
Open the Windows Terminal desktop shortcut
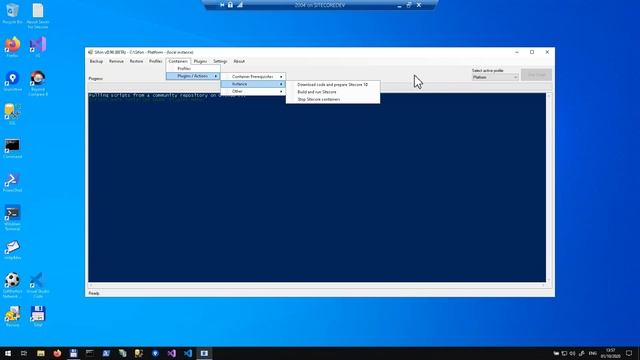pyautogui.click(x=12, y=218)
